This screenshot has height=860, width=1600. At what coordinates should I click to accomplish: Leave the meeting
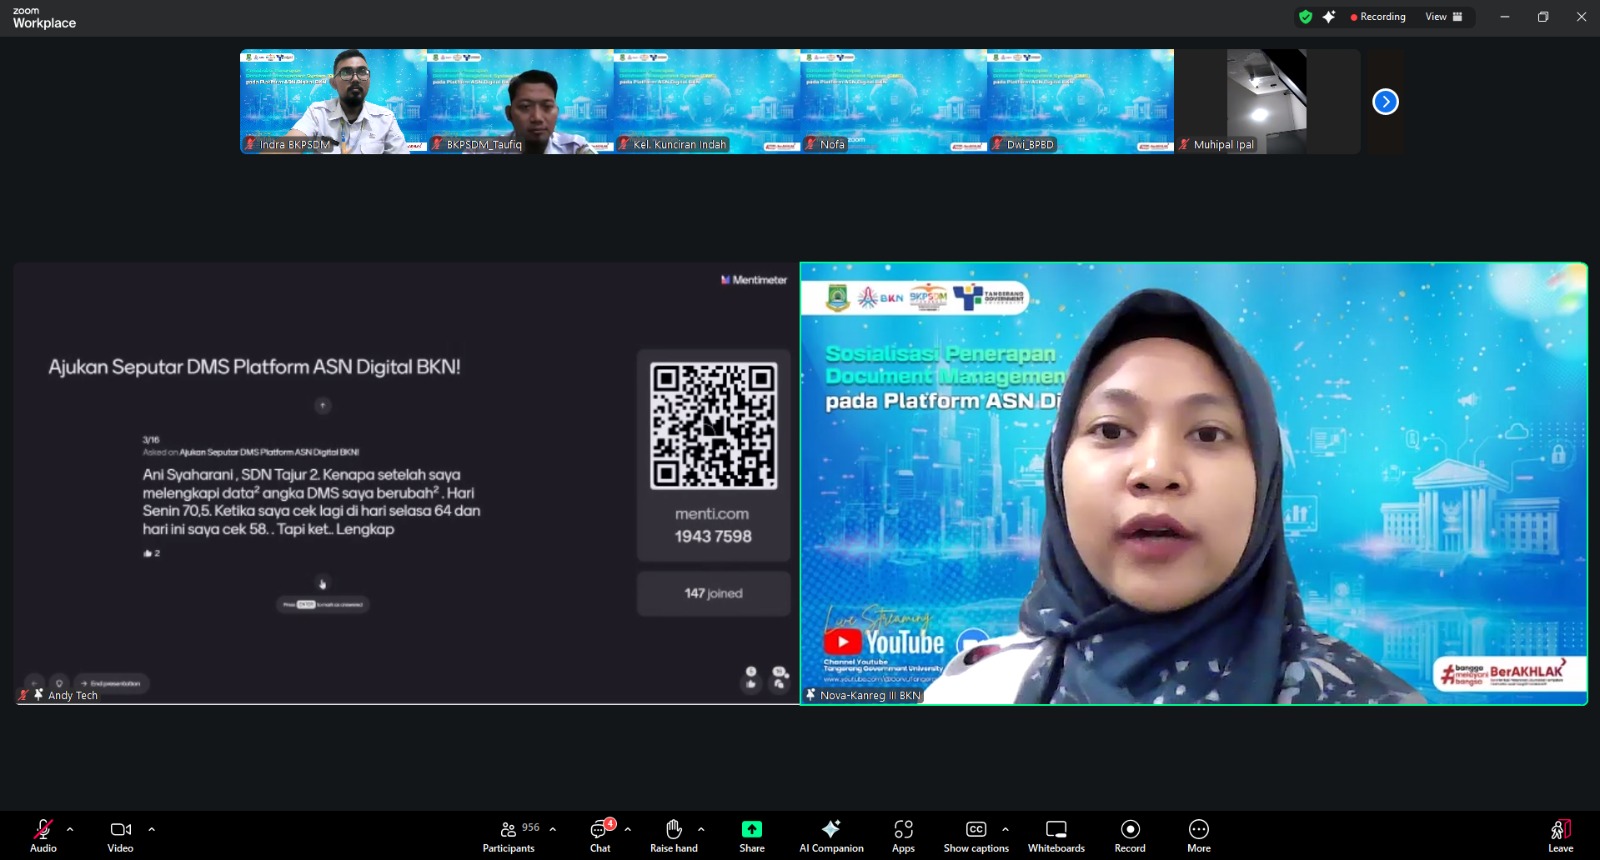point(1560,835)
